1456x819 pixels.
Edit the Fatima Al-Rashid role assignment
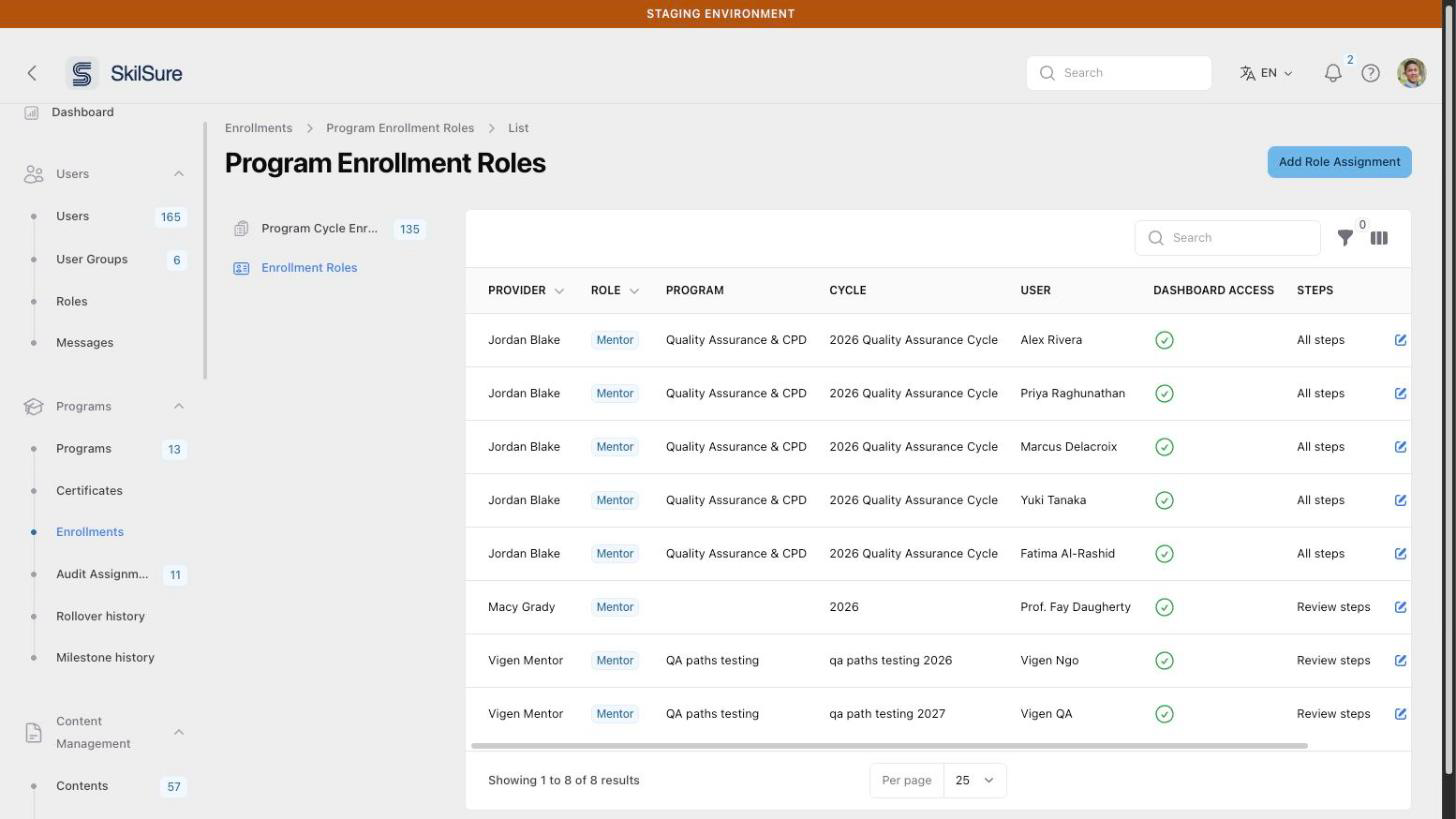1400,553
